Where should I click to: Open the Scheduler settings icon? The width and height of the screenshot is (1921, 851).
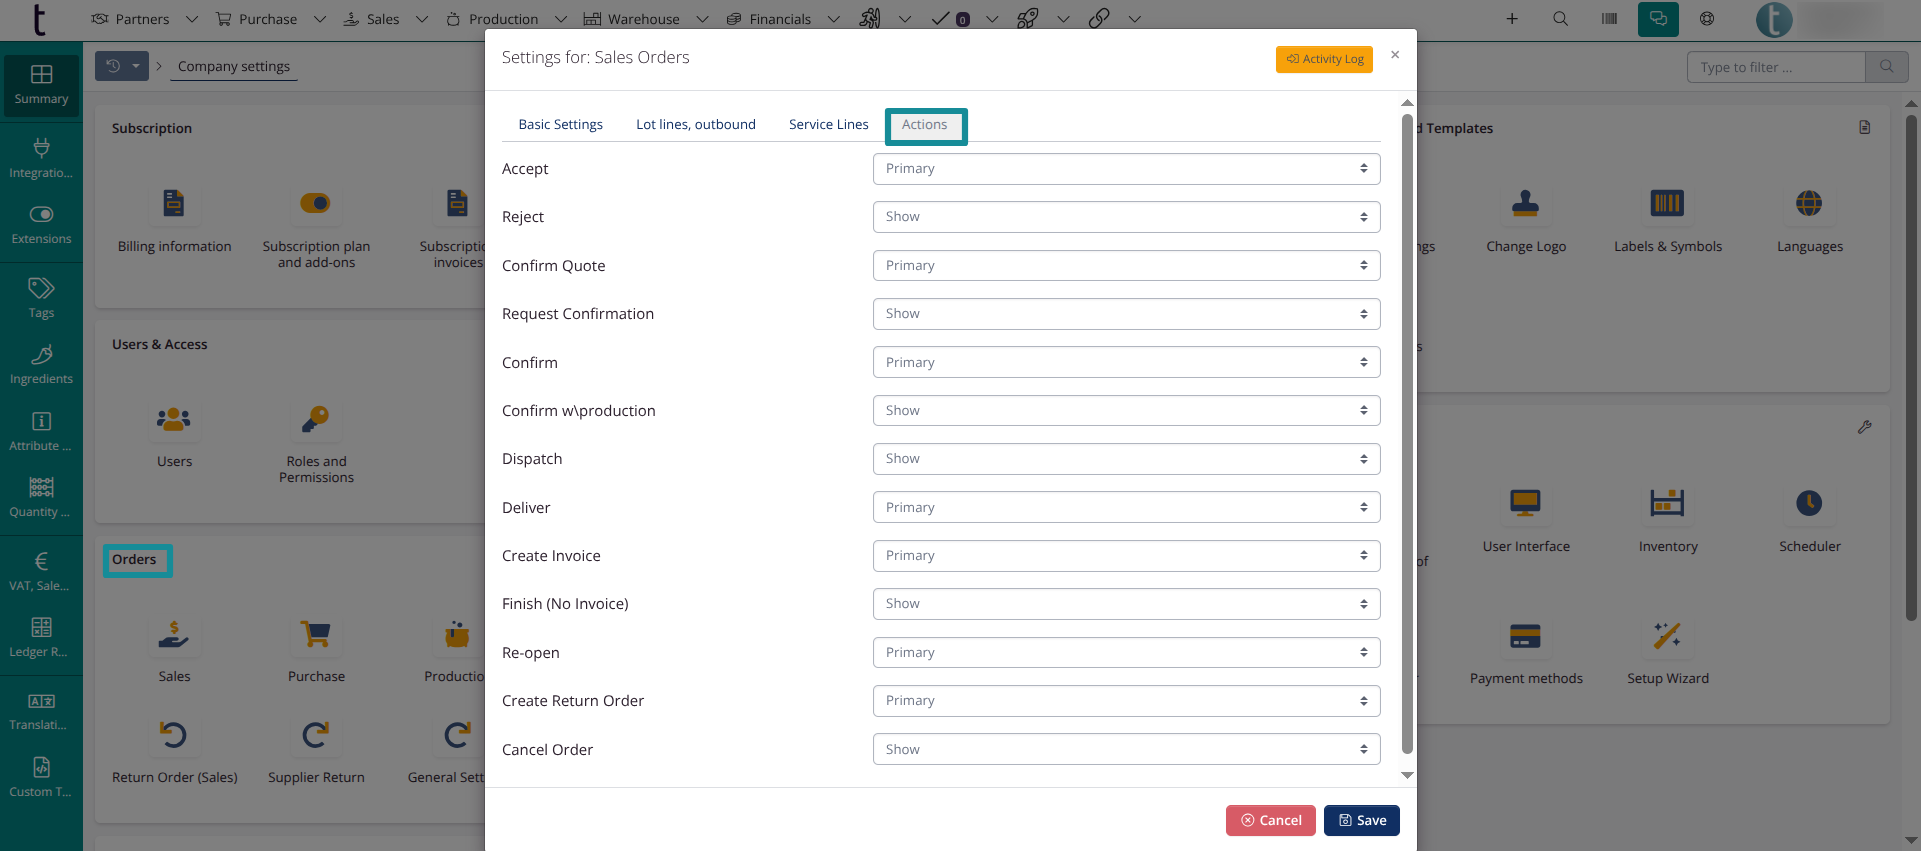pyautogui.click(x=1808, y=504)
